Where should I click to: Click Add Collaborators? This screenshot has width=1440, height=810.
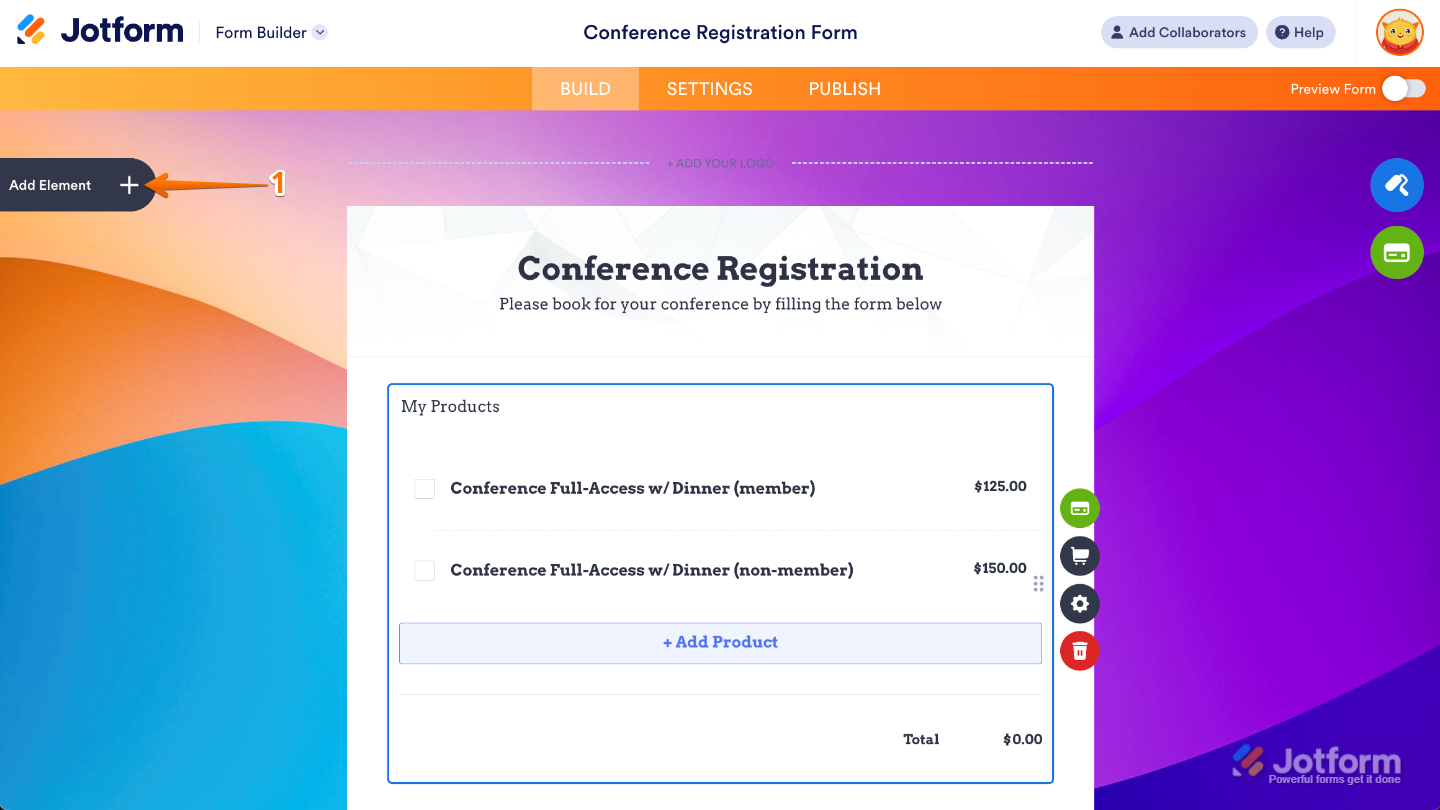click(x=1179, y=32)
